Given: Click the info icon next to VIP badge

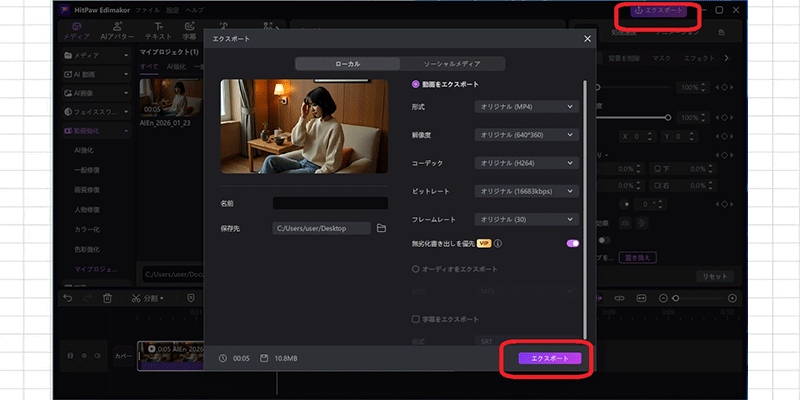Looking at the screenshot, I should click(498, 243).
